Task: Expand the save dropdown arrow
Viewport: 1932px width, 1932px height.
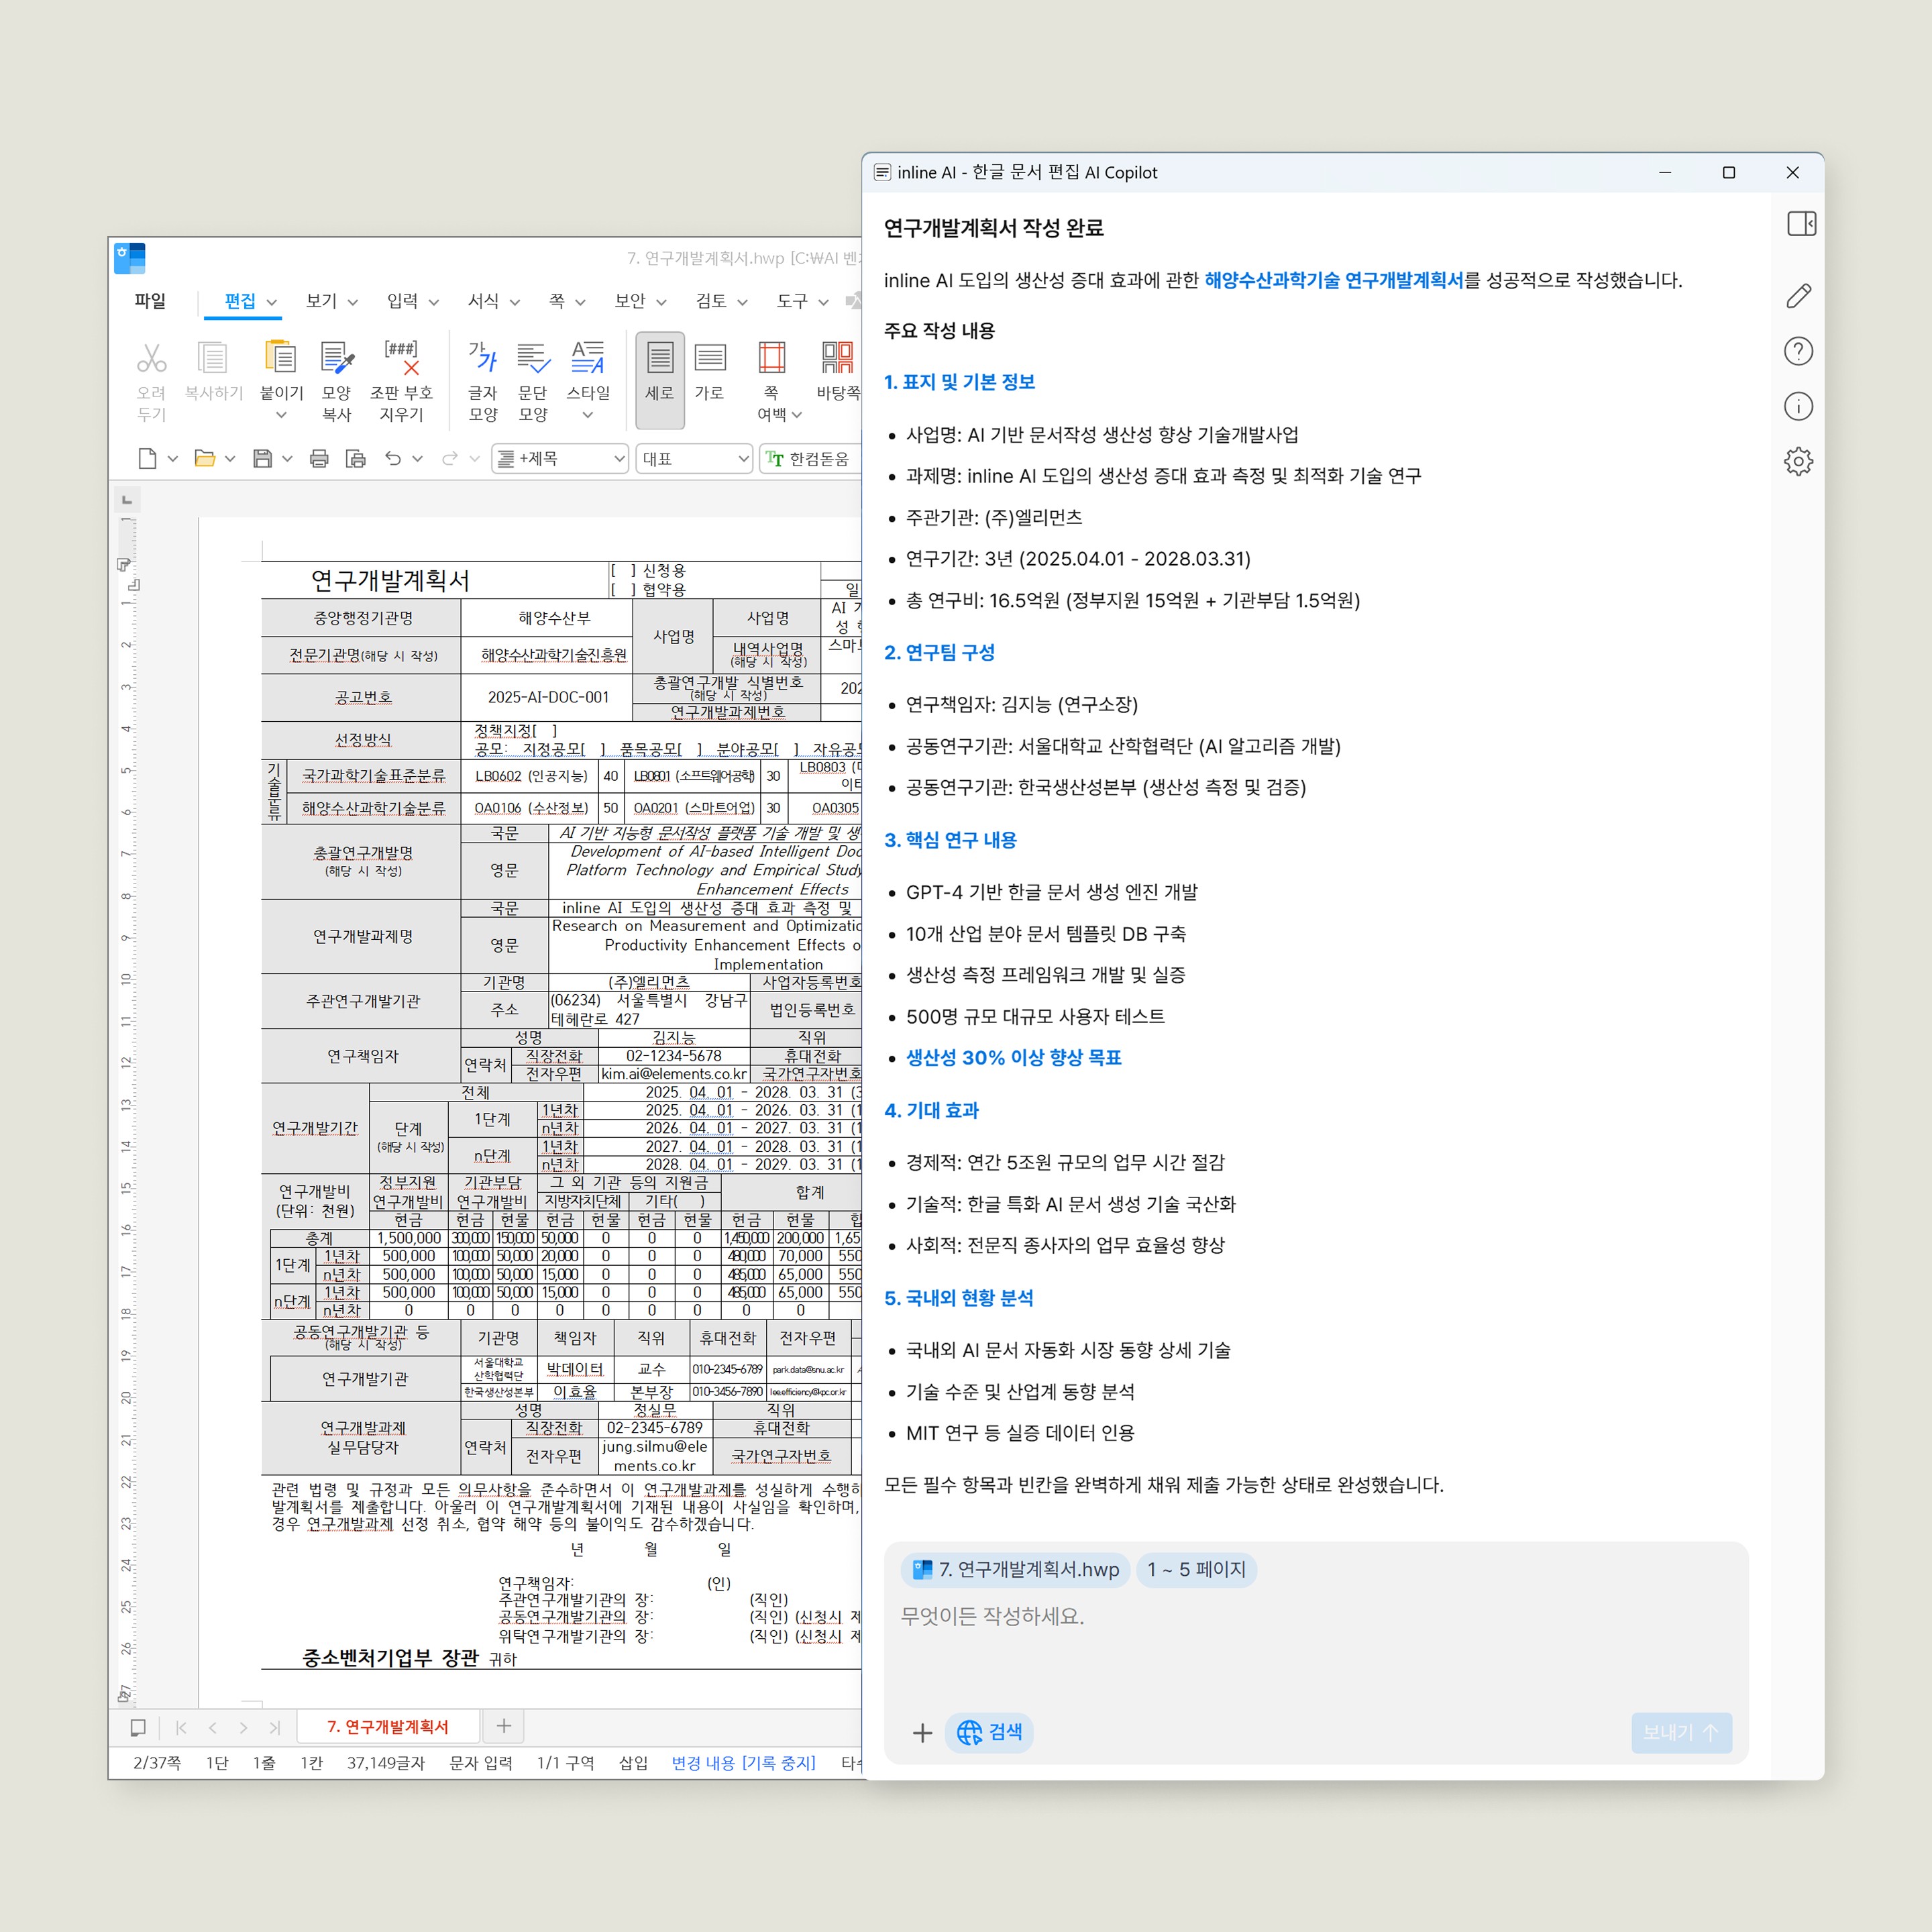Action: [287, 459]
